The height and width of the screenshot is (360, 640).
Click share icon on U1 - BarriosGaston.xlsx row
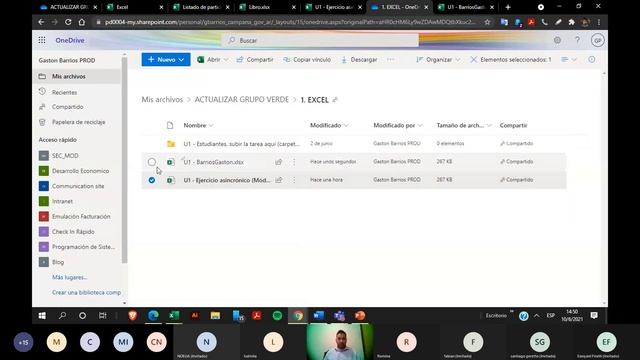tap(279, 162)
